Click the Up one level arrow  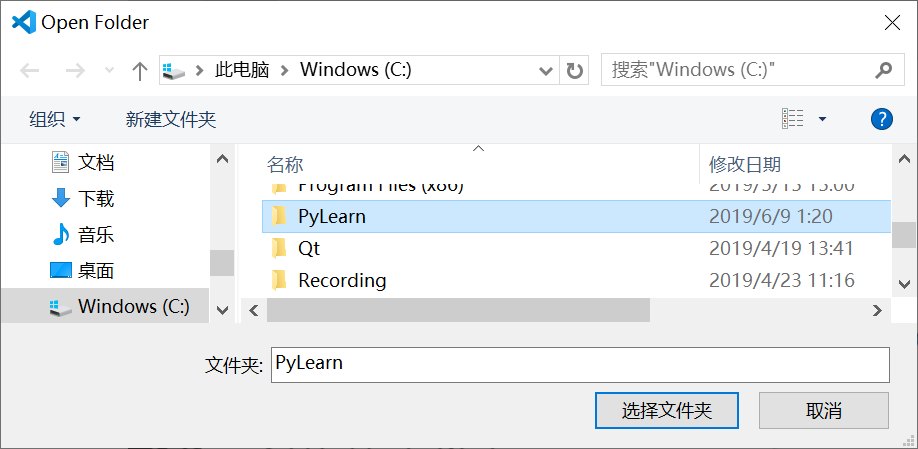click(x=140, y=70)
